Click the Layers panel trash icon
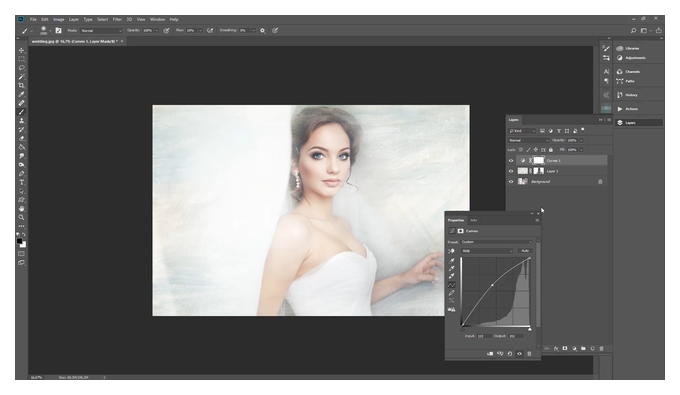 [602, 348]
